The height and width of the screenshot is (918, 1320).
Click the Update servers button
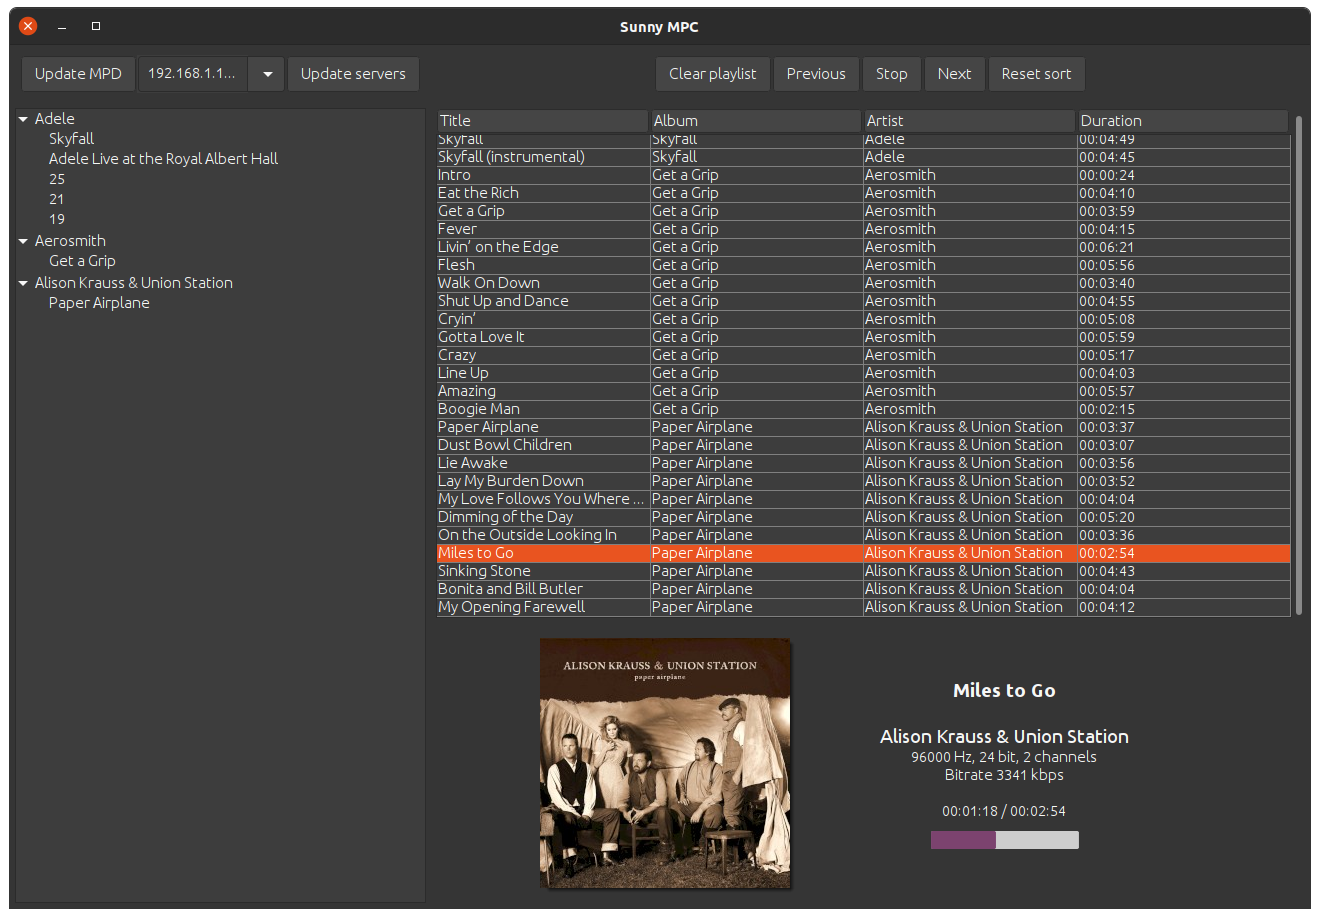click(353, 74)
